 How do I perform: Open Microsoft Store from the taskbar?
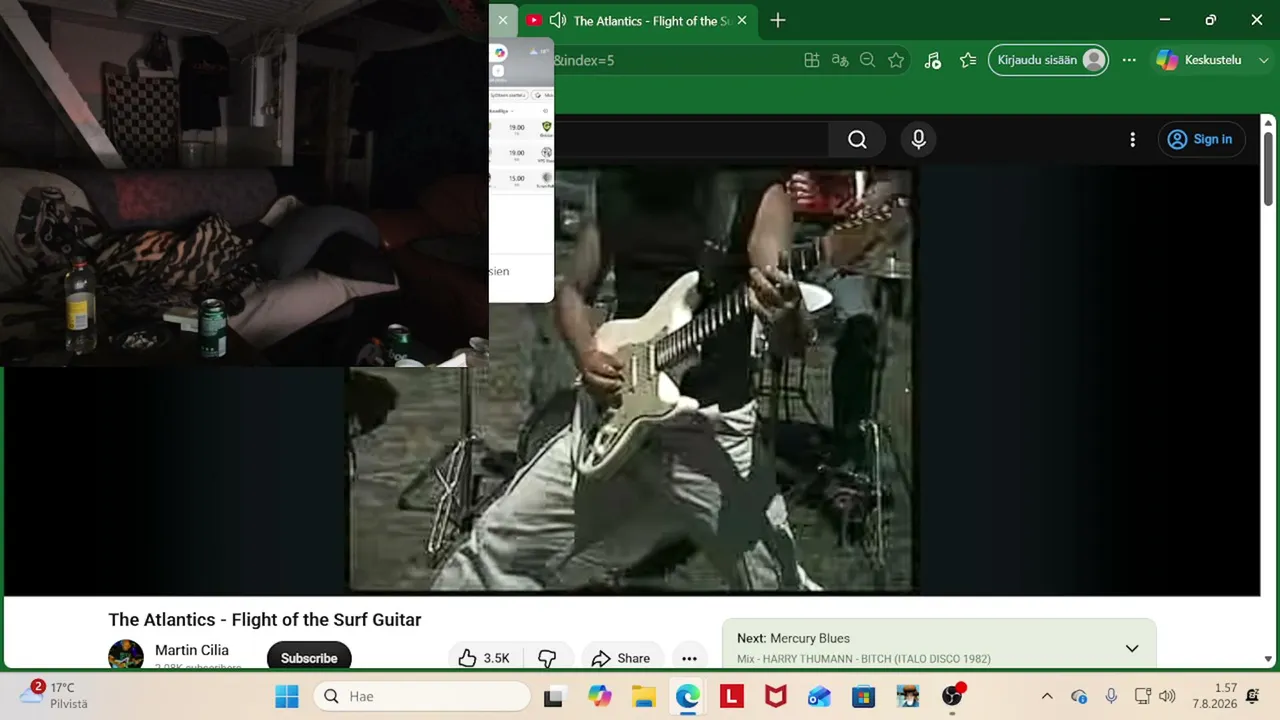tap(863, 696)
